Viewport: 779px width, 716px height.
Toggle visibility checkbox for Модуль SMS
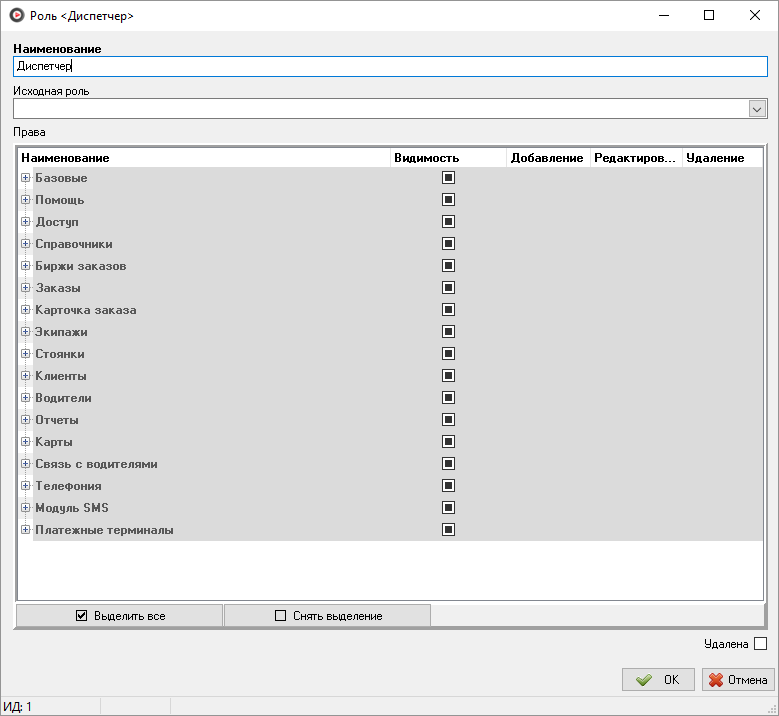coord(448,508)
